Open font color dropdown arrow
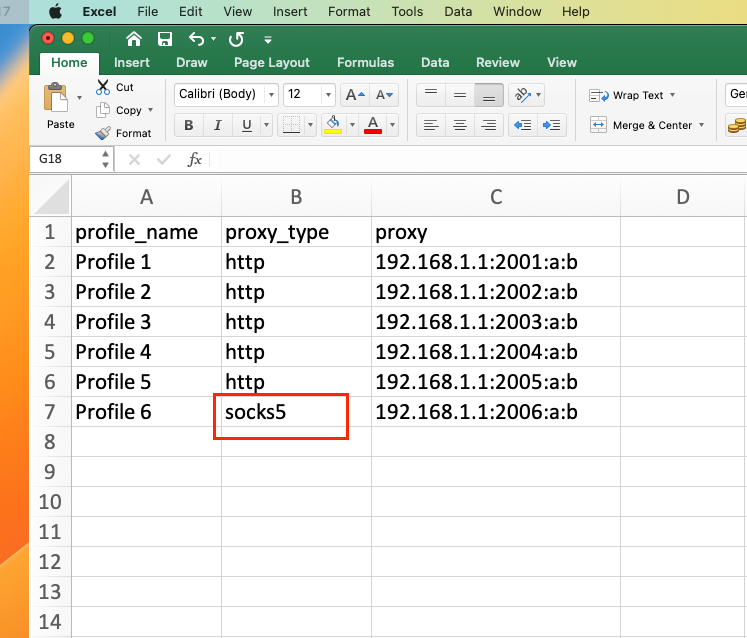Viewport: 747px width, 638px height. tap(393, 125)
